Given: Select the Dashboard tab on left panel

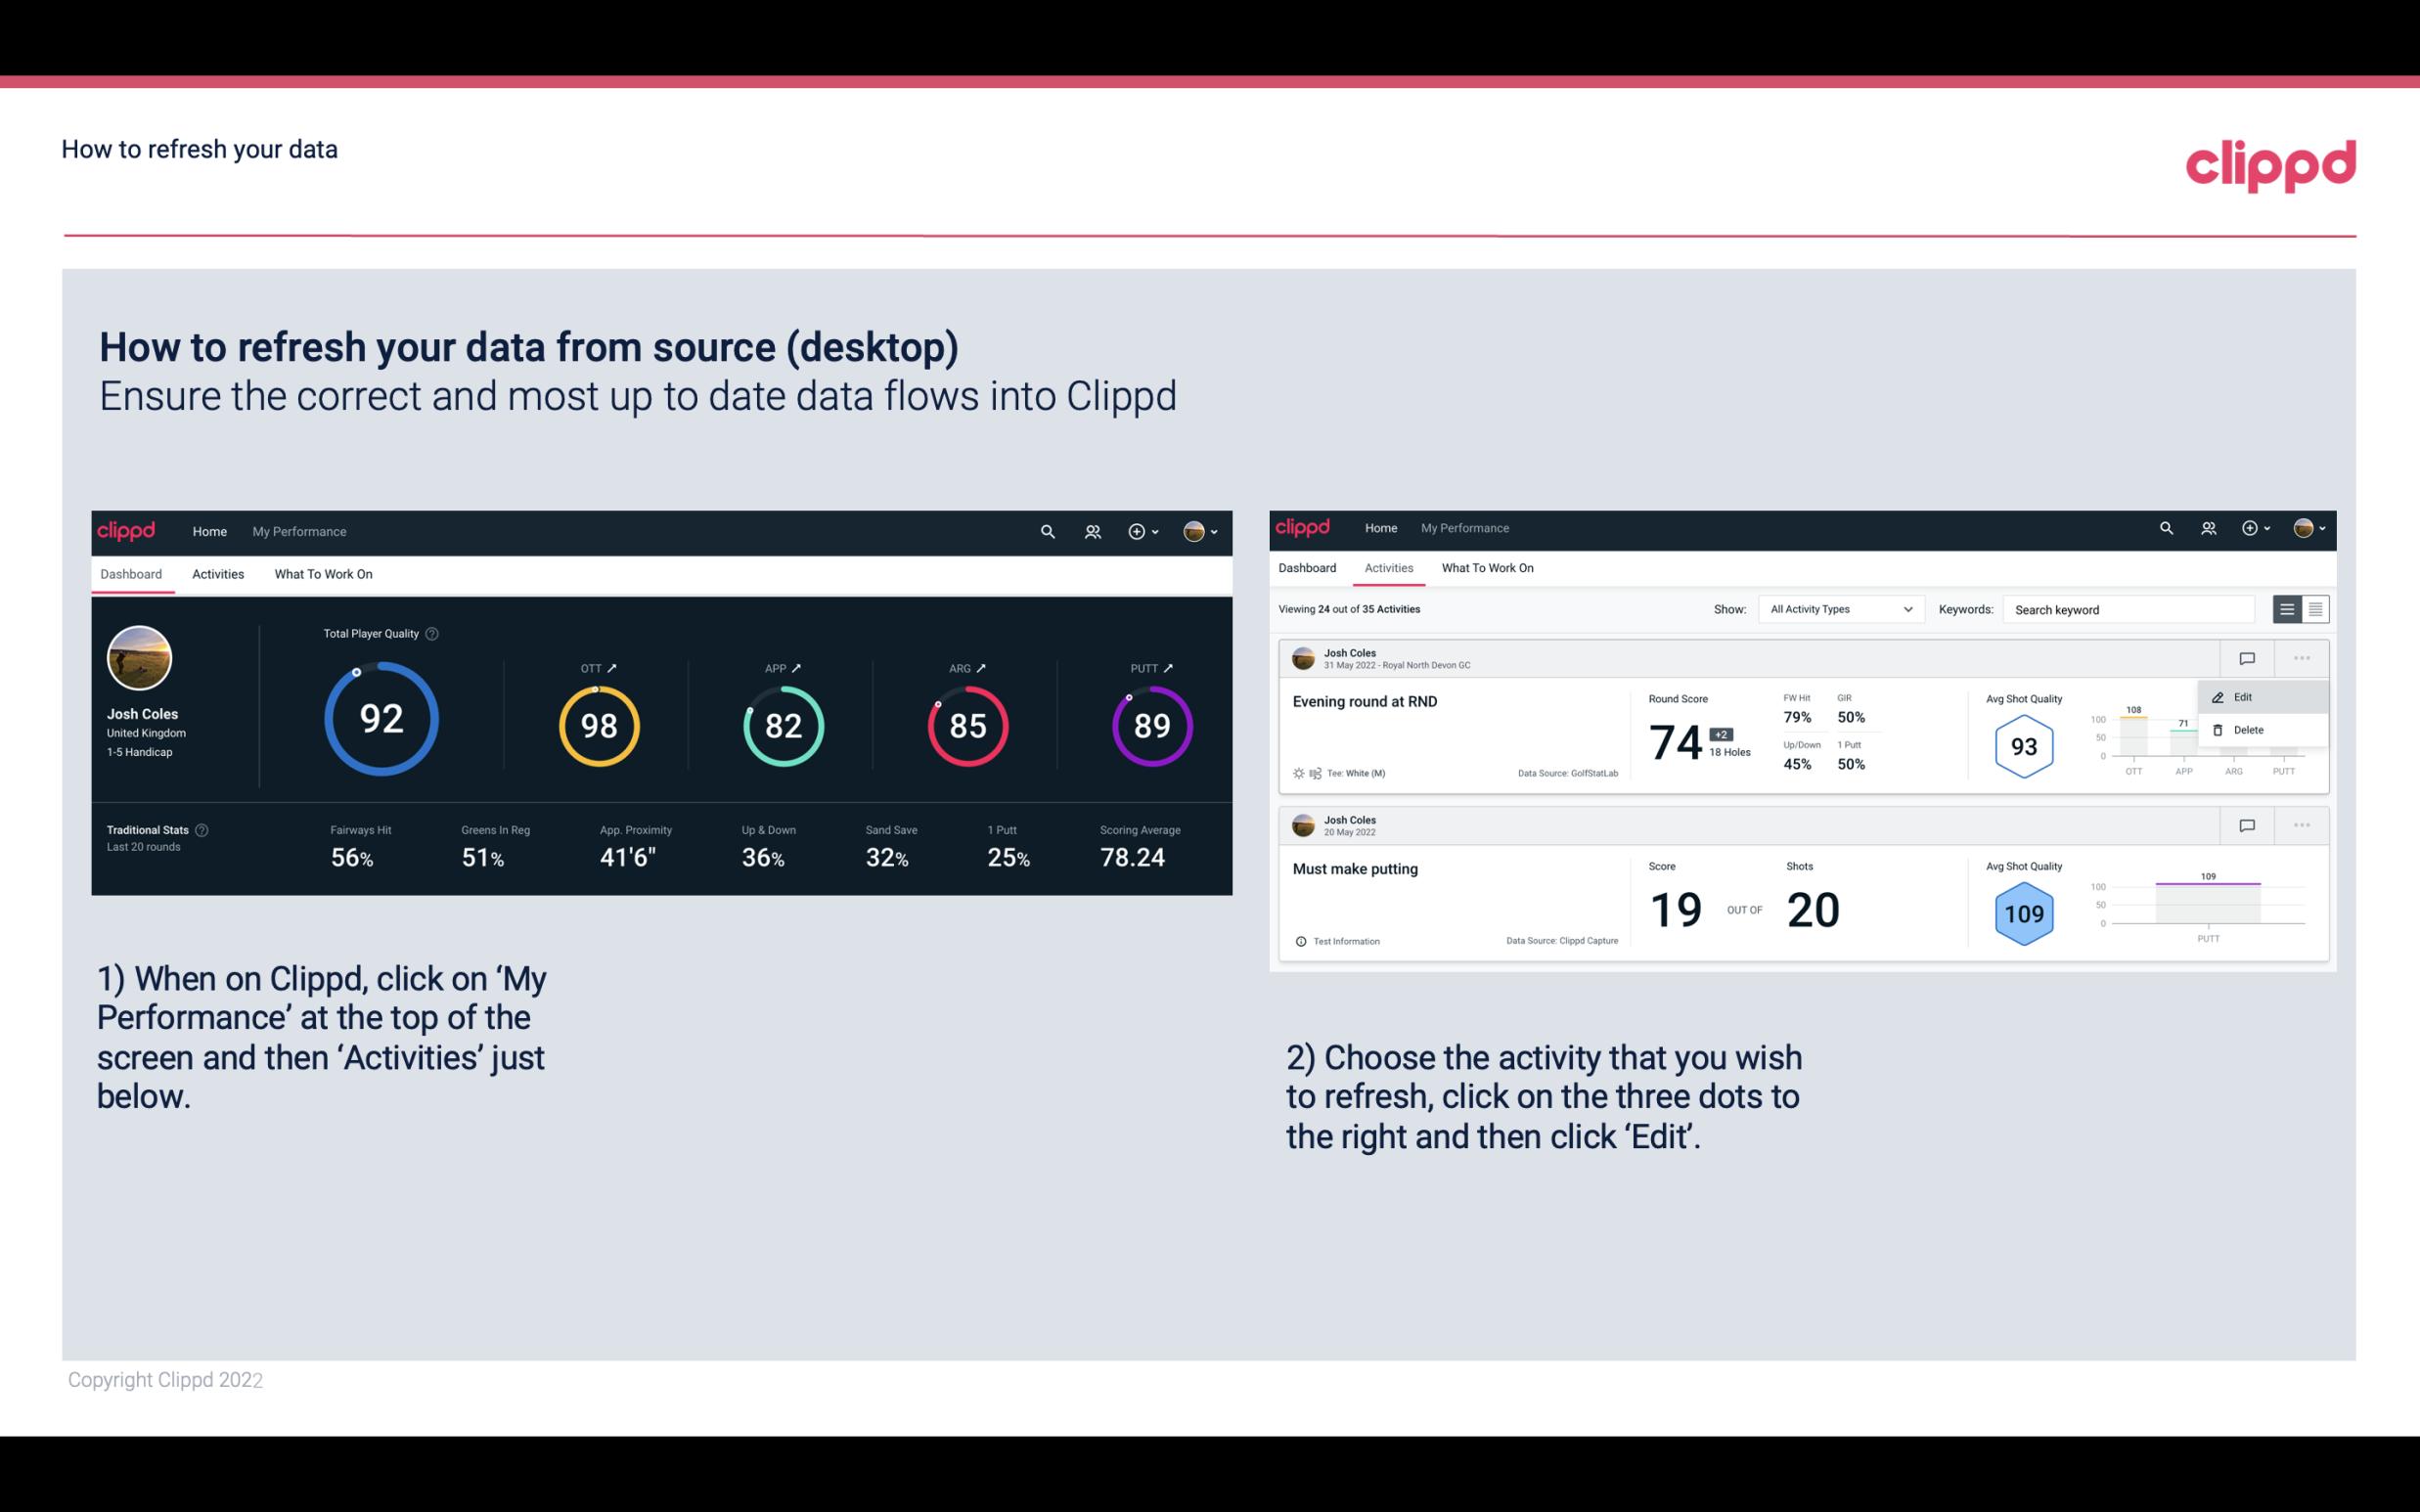Looking at the screenshot, I should click(132, 573).
